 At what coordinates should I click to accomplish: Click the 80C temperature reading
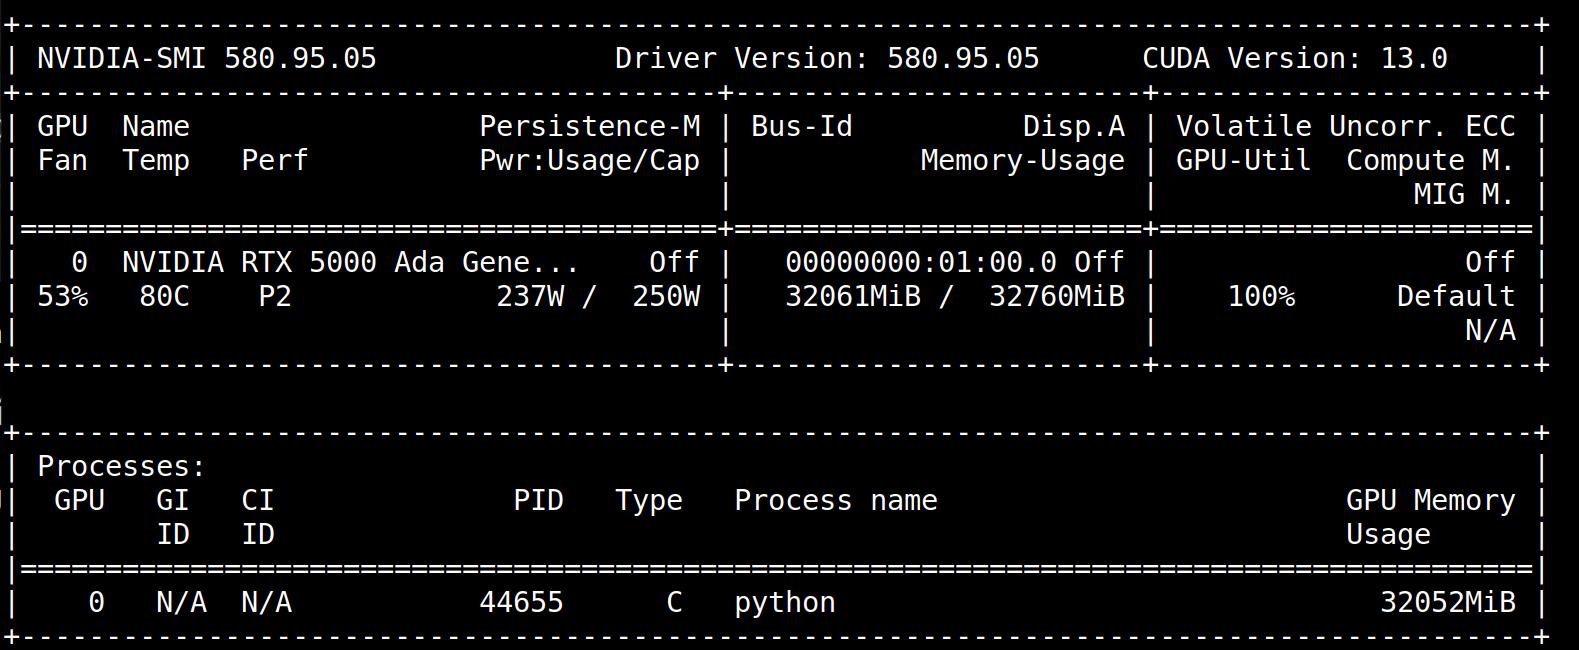point(164,296)
